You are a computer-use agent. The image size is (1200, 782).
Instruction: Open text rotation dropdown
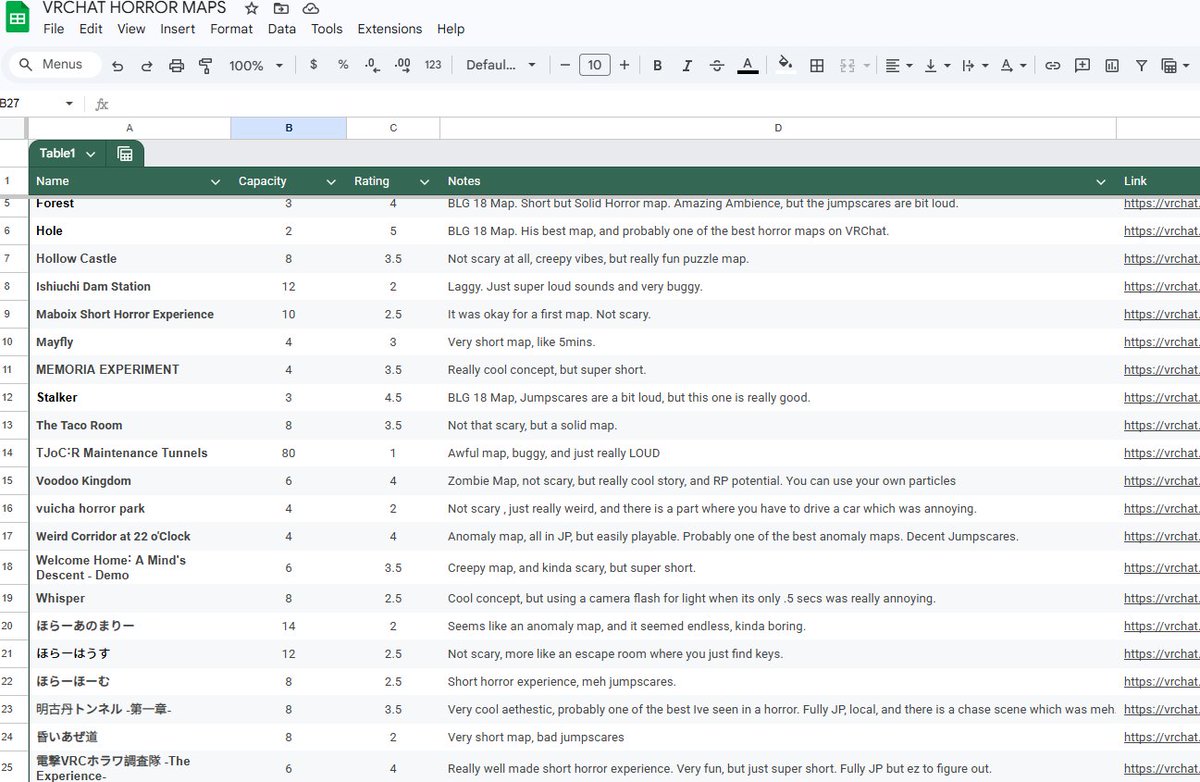1013,65
